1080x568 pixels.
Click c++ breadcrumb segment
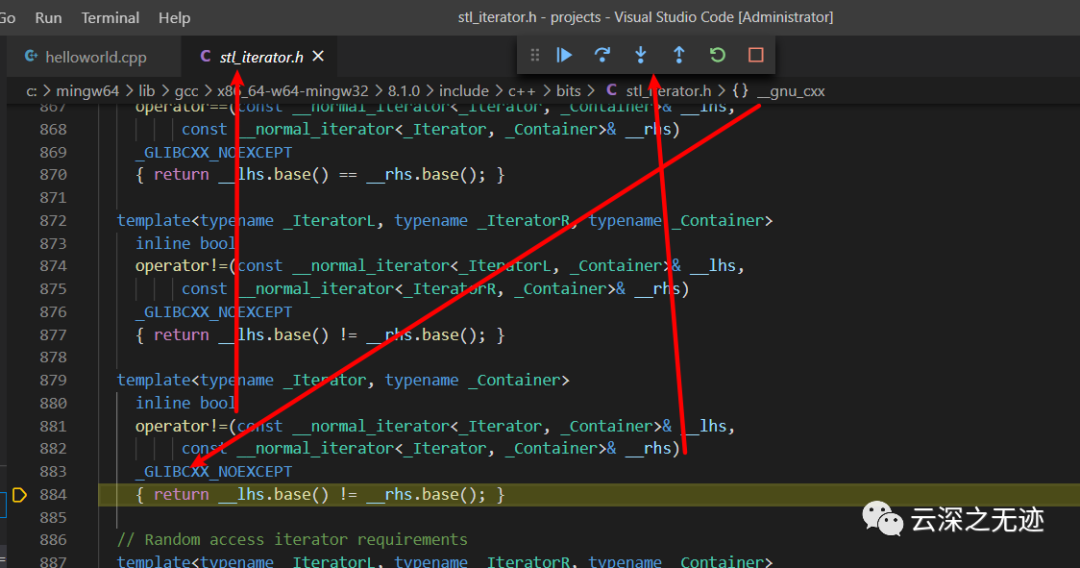tap(521, 91)
